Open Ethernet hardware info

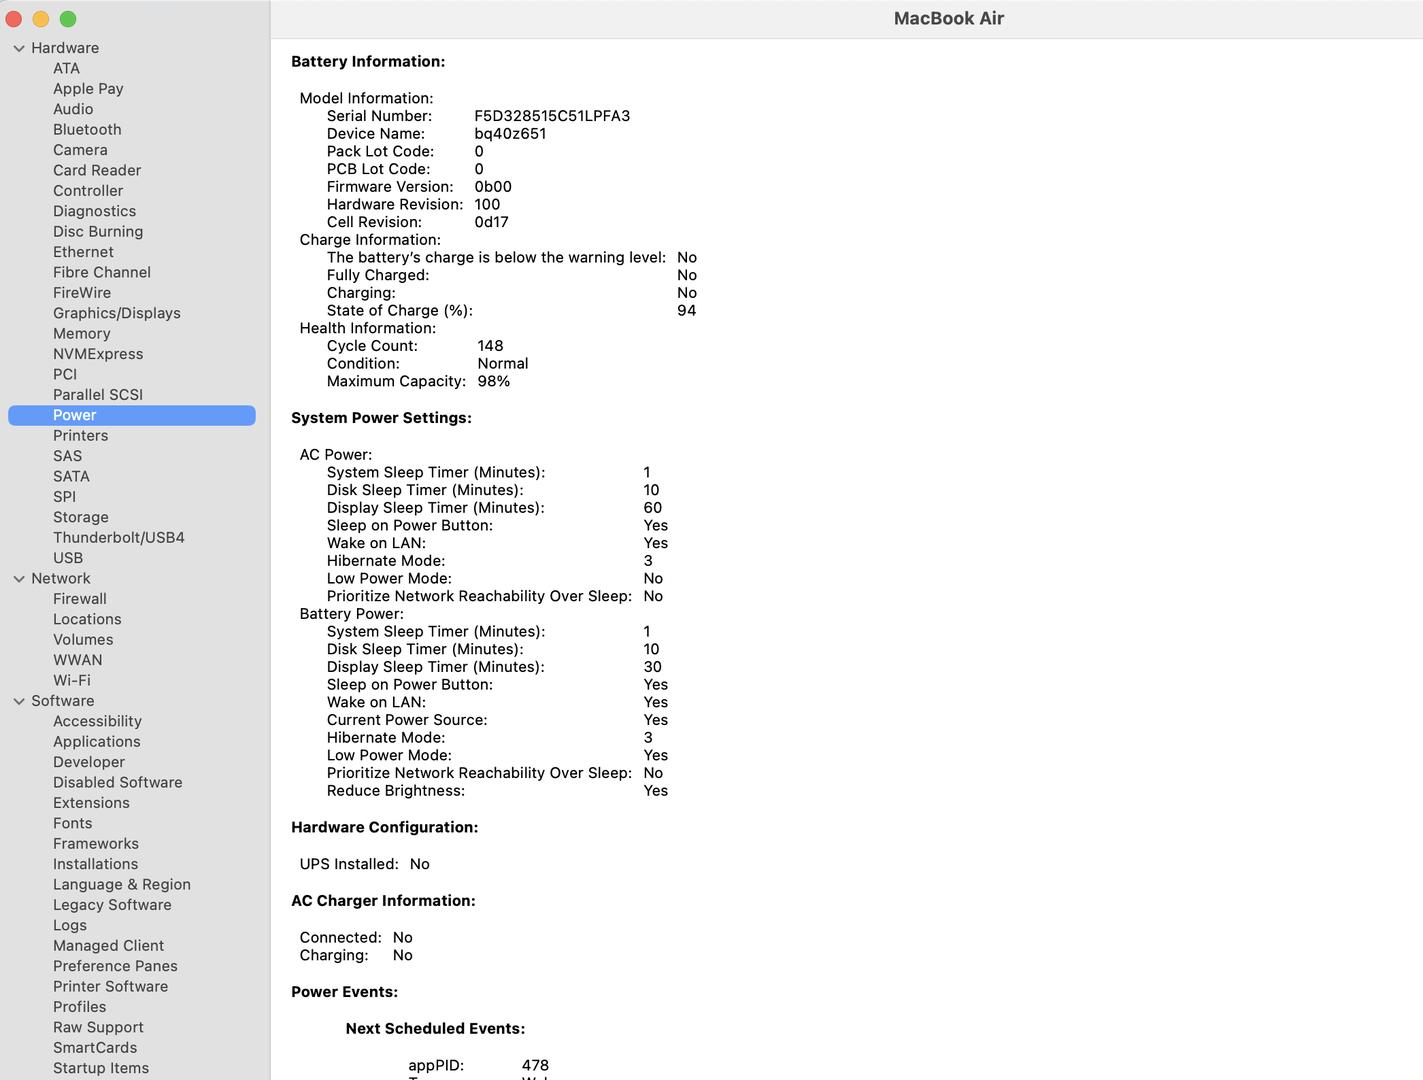pos(83,252)
